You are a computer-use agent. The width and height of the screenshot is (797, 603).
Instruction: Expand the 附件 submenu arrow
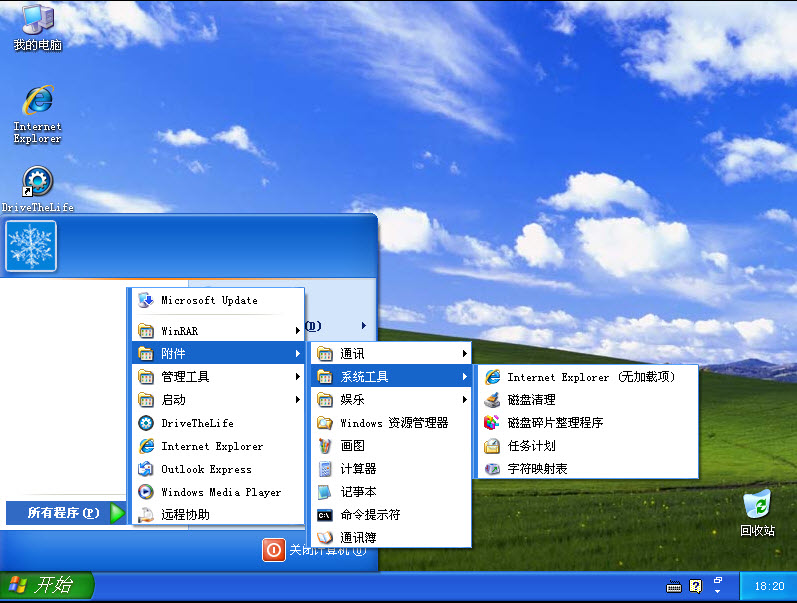pyautogui.click(x=297, y=353)
